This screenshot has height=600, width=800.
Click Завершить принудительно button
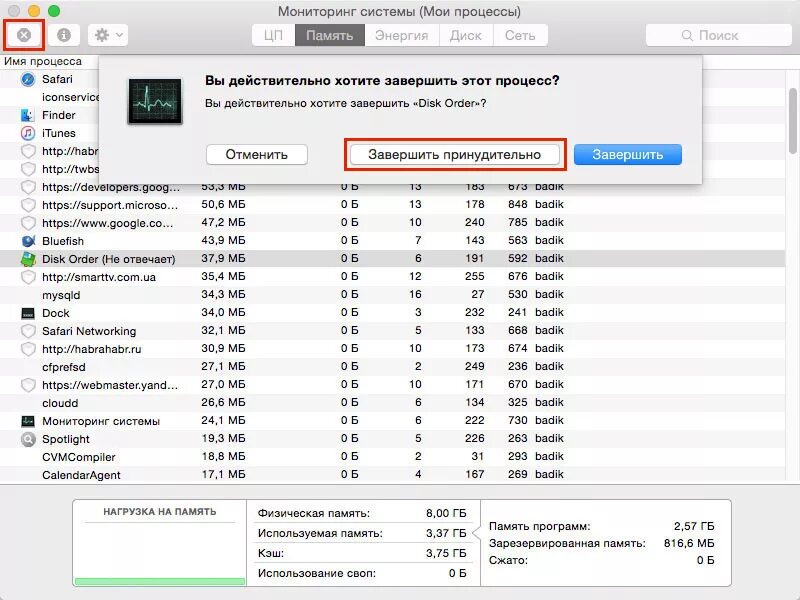point(455,155)
